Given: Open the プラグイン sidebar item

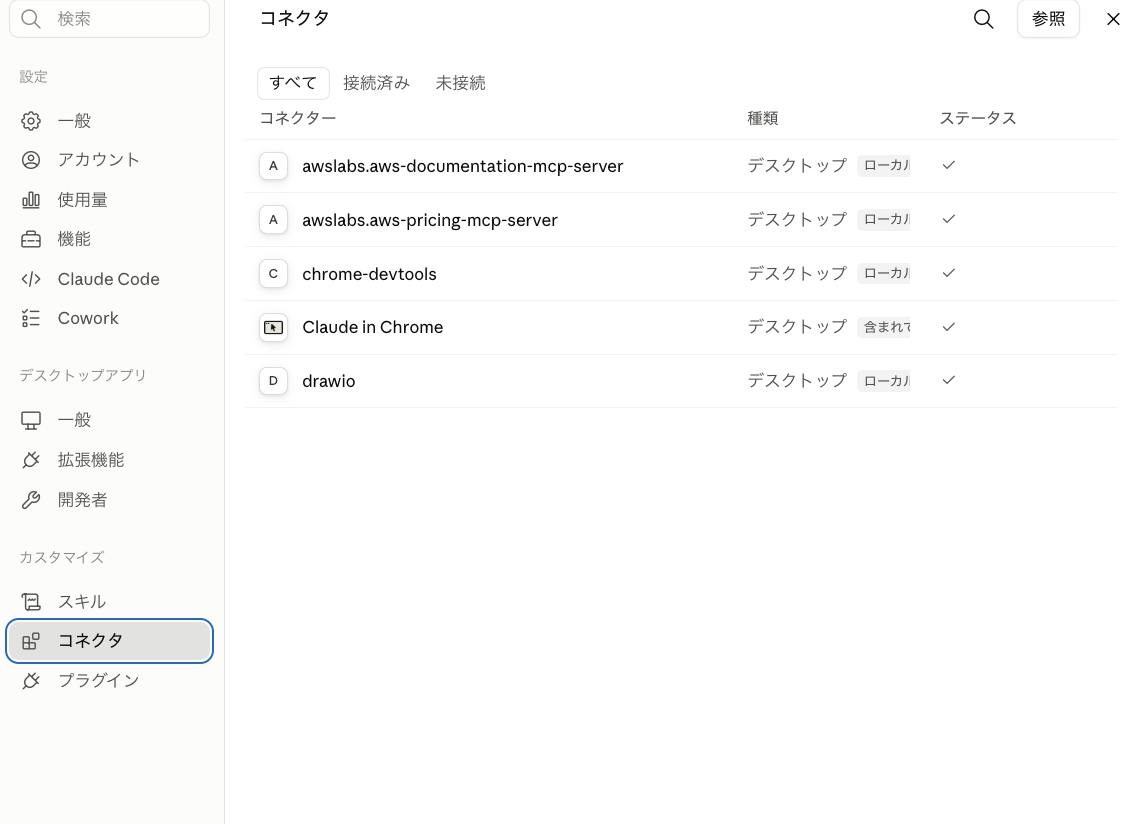Looking at the screenshot, I should (x=109, y=680).
